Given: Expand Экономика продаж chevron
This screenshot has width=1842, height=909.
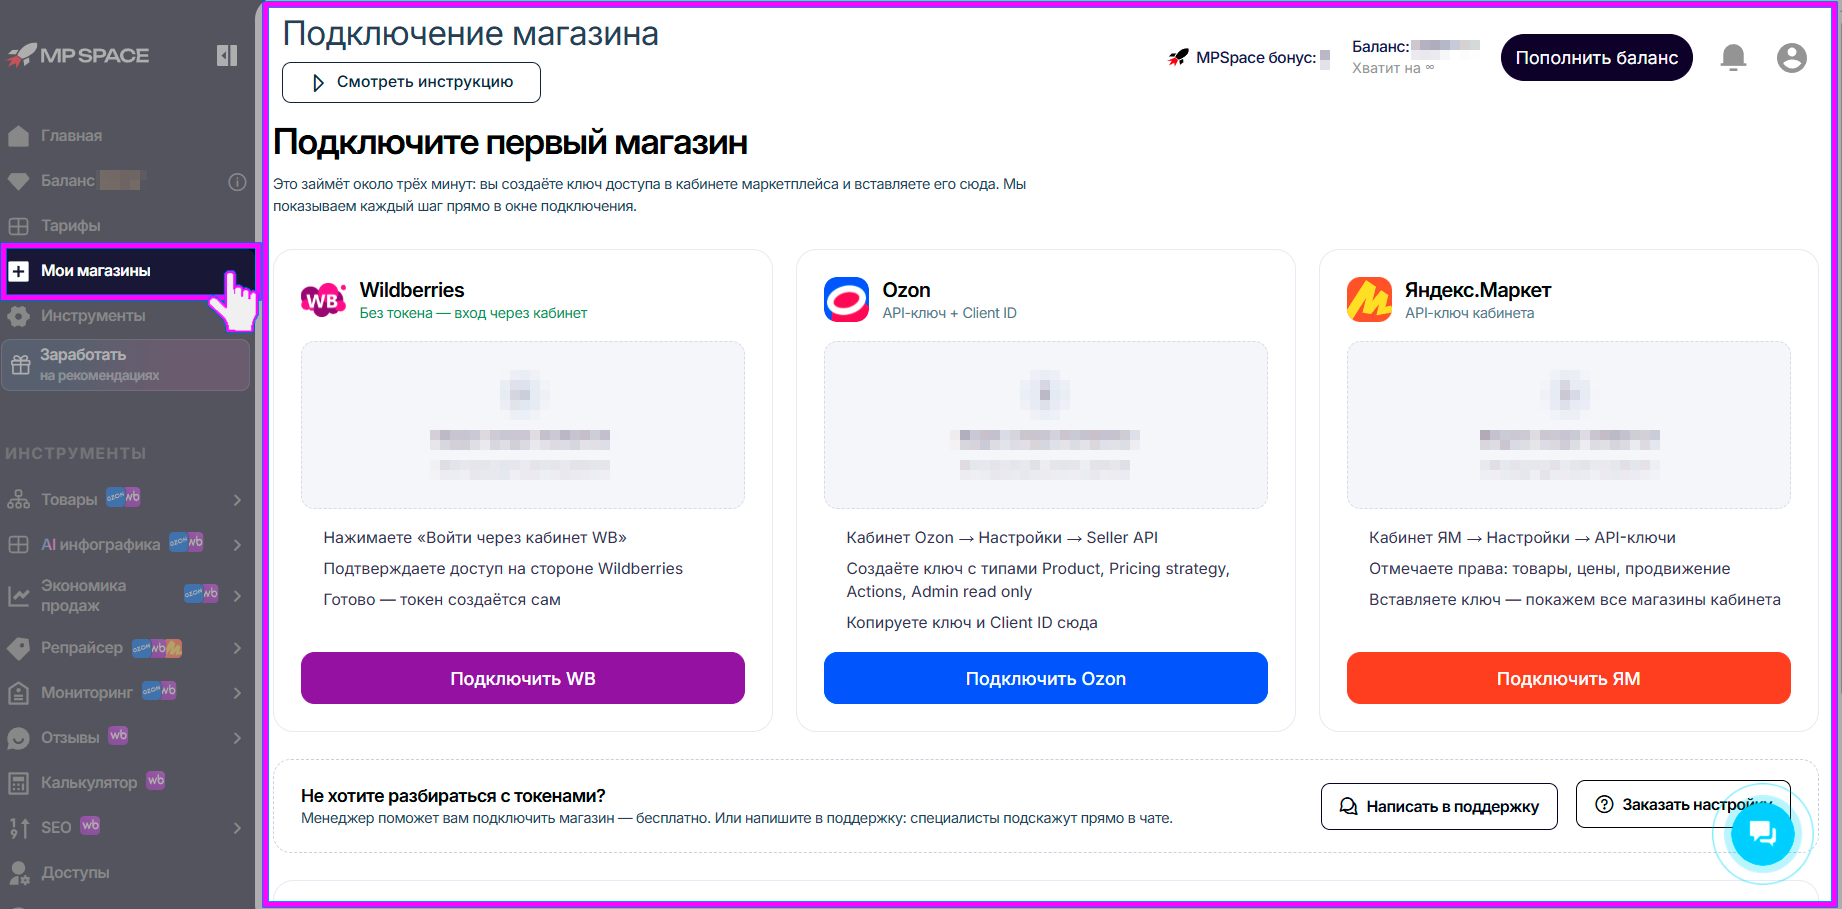Looking at the screenshot, I should (237, 596).
